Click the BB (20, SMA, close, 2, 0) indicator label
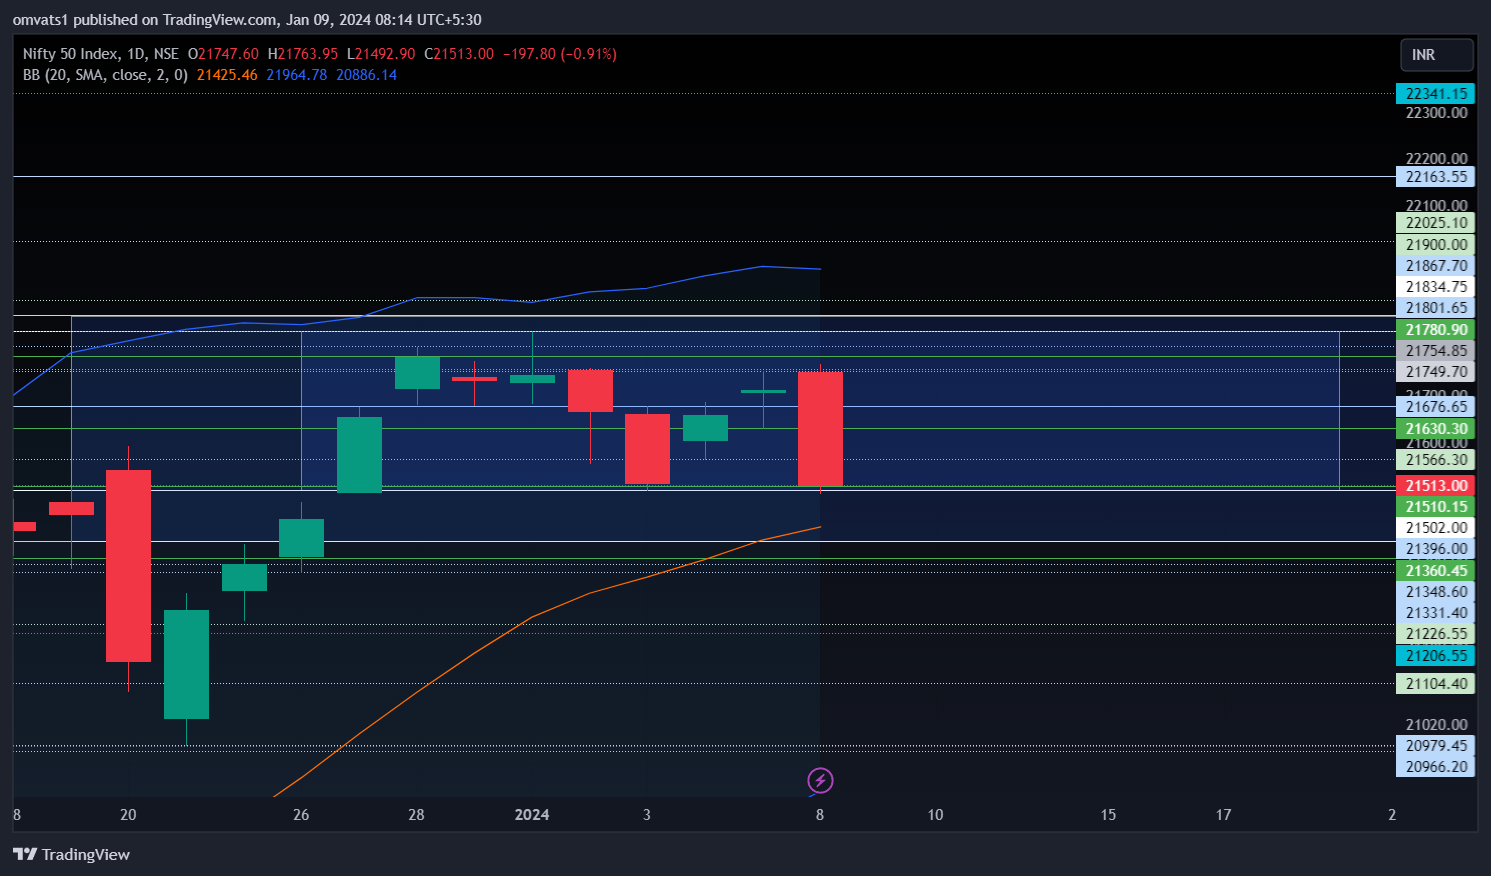1491x876 pixels. (x=105, y=75)
